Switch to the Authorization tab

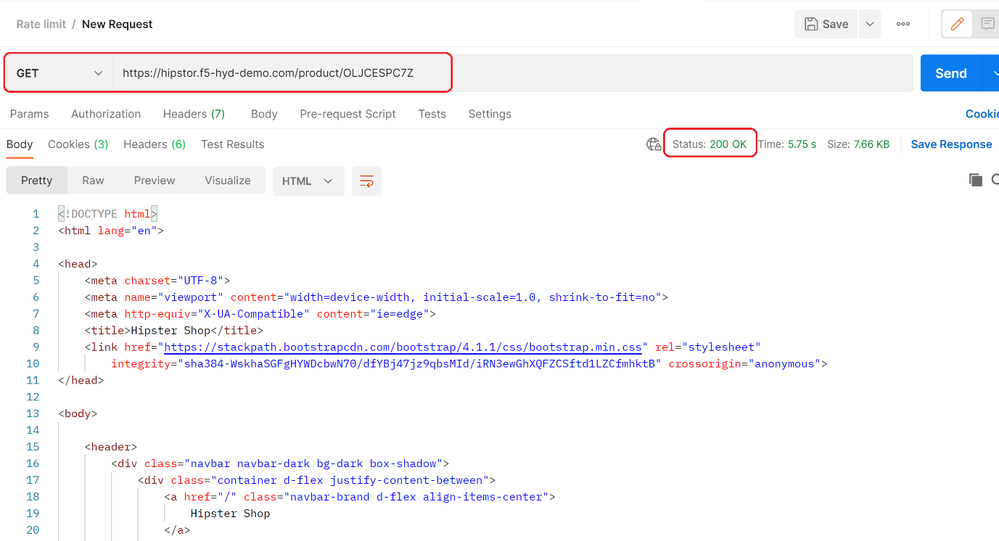click(x=106, y=114)
